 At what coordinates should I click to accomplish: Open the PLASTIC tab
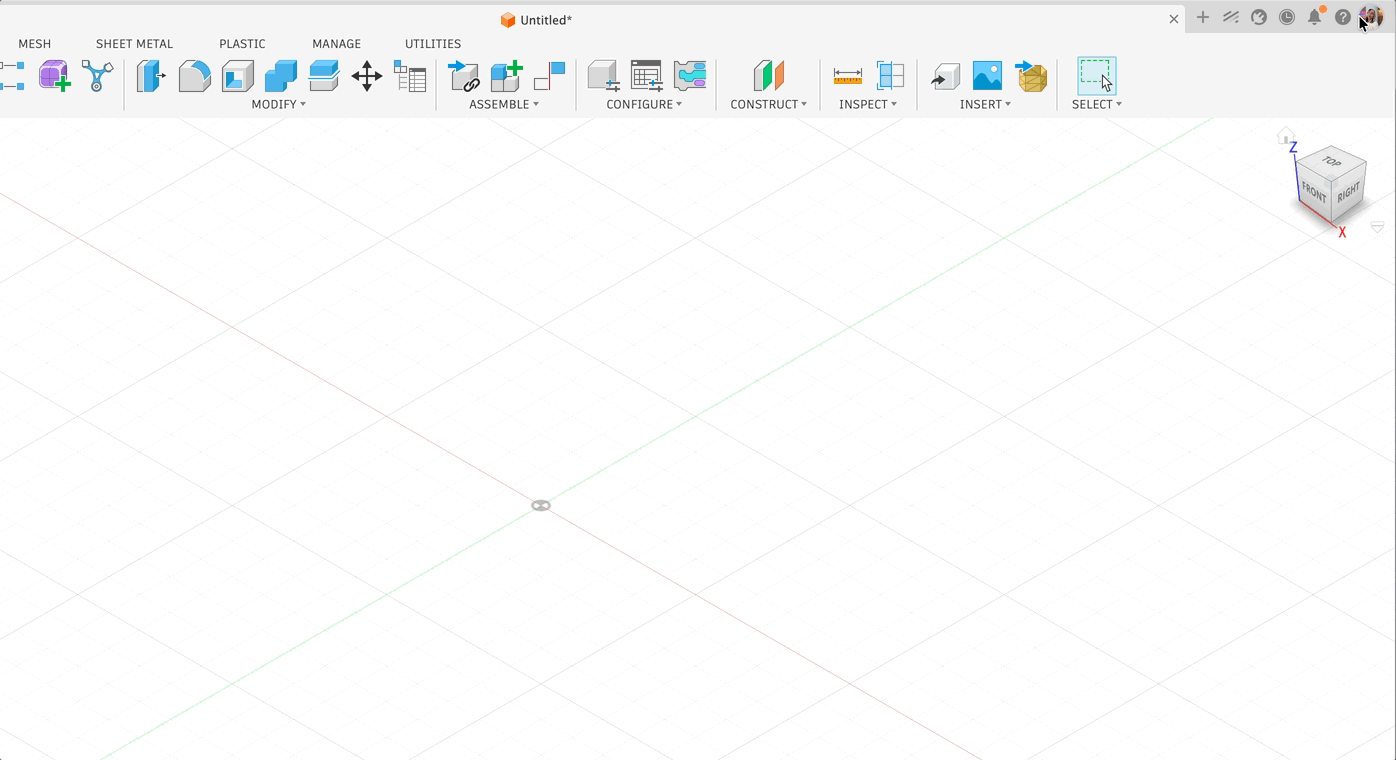(x=242, y=44)
